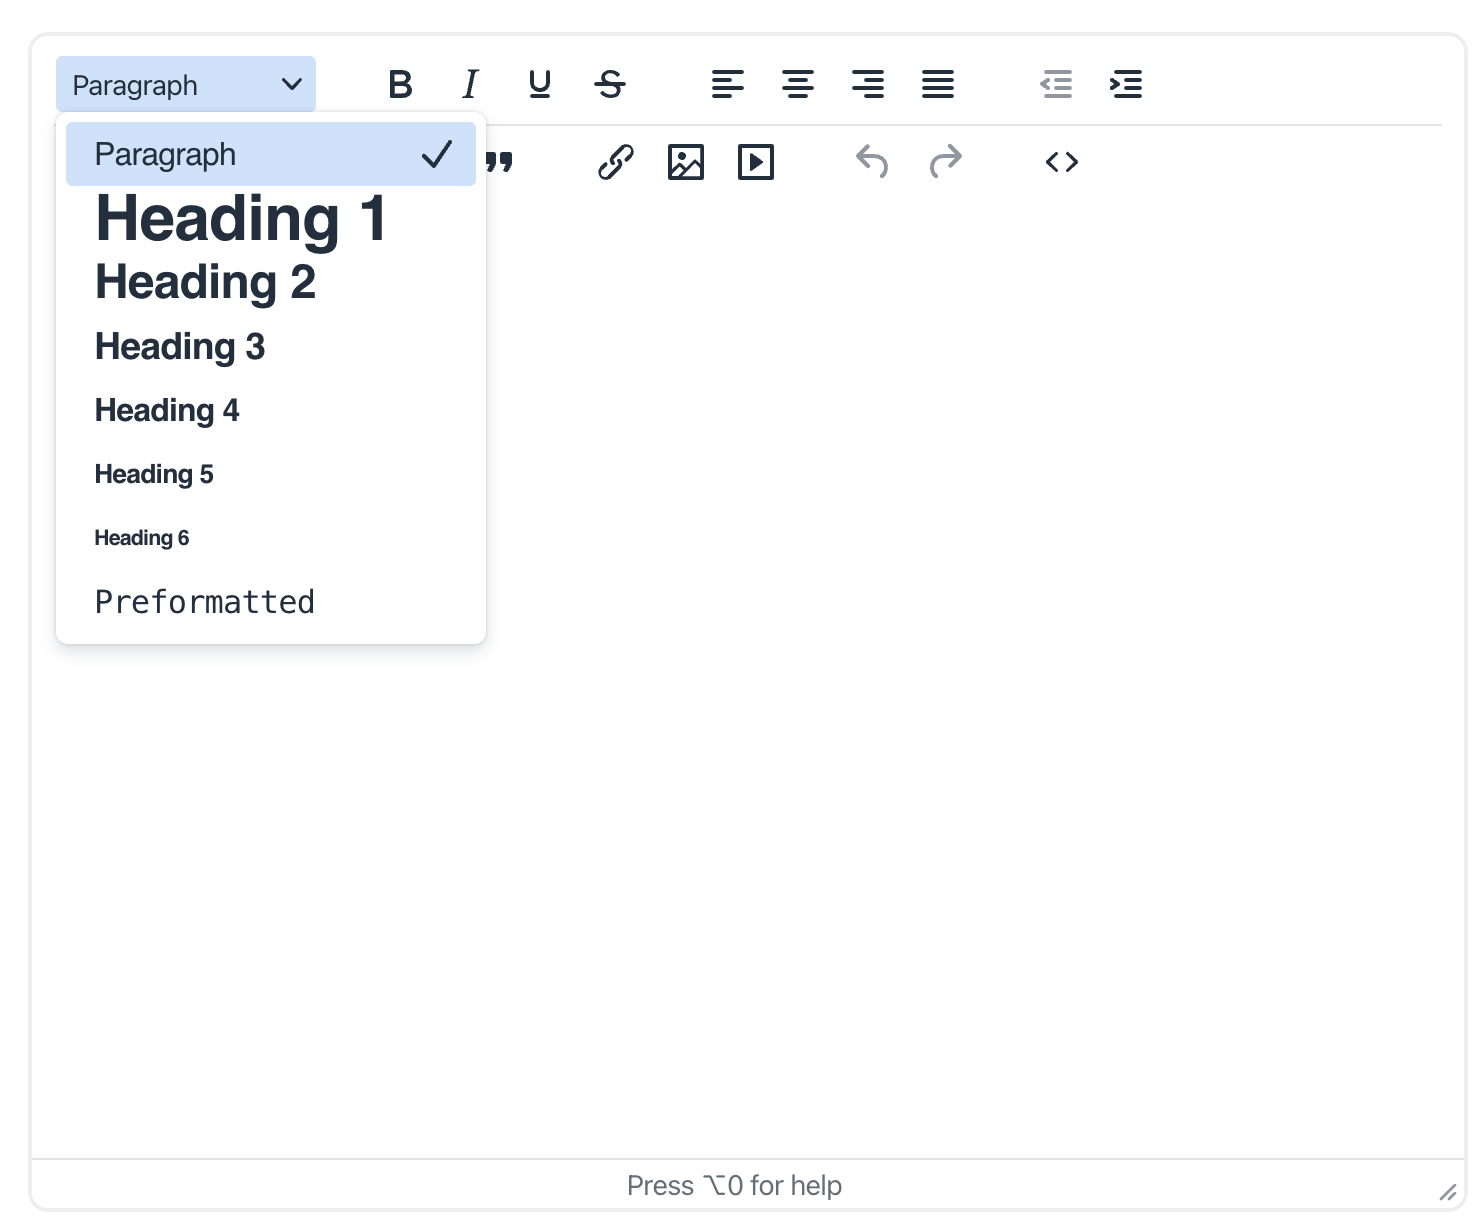The height and width of the screenshot is (1224, 1482).
Task: Select Heading 1 from format list
Action: [x=240, y=219]
